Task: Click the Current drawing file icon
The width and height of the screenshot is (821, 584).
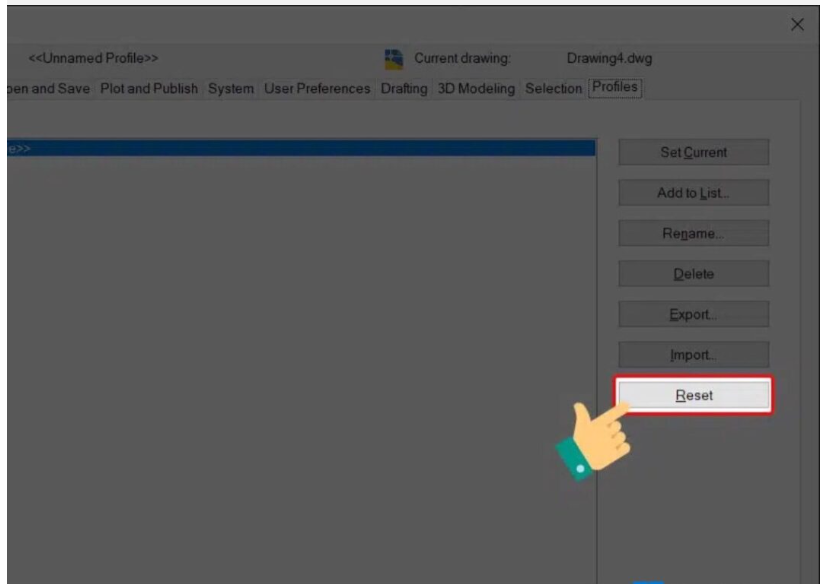Action: tap(395, 59)
